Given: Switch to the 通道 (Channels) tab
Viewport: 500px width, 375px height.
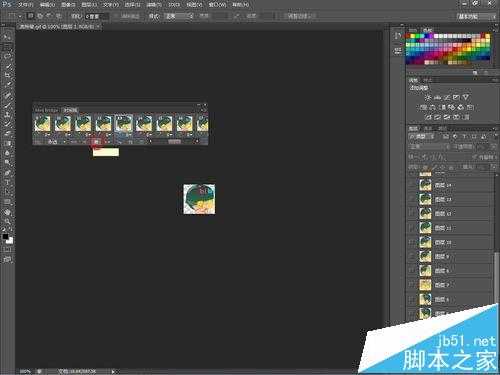Looking at the screenshot, I should [428, 128].
